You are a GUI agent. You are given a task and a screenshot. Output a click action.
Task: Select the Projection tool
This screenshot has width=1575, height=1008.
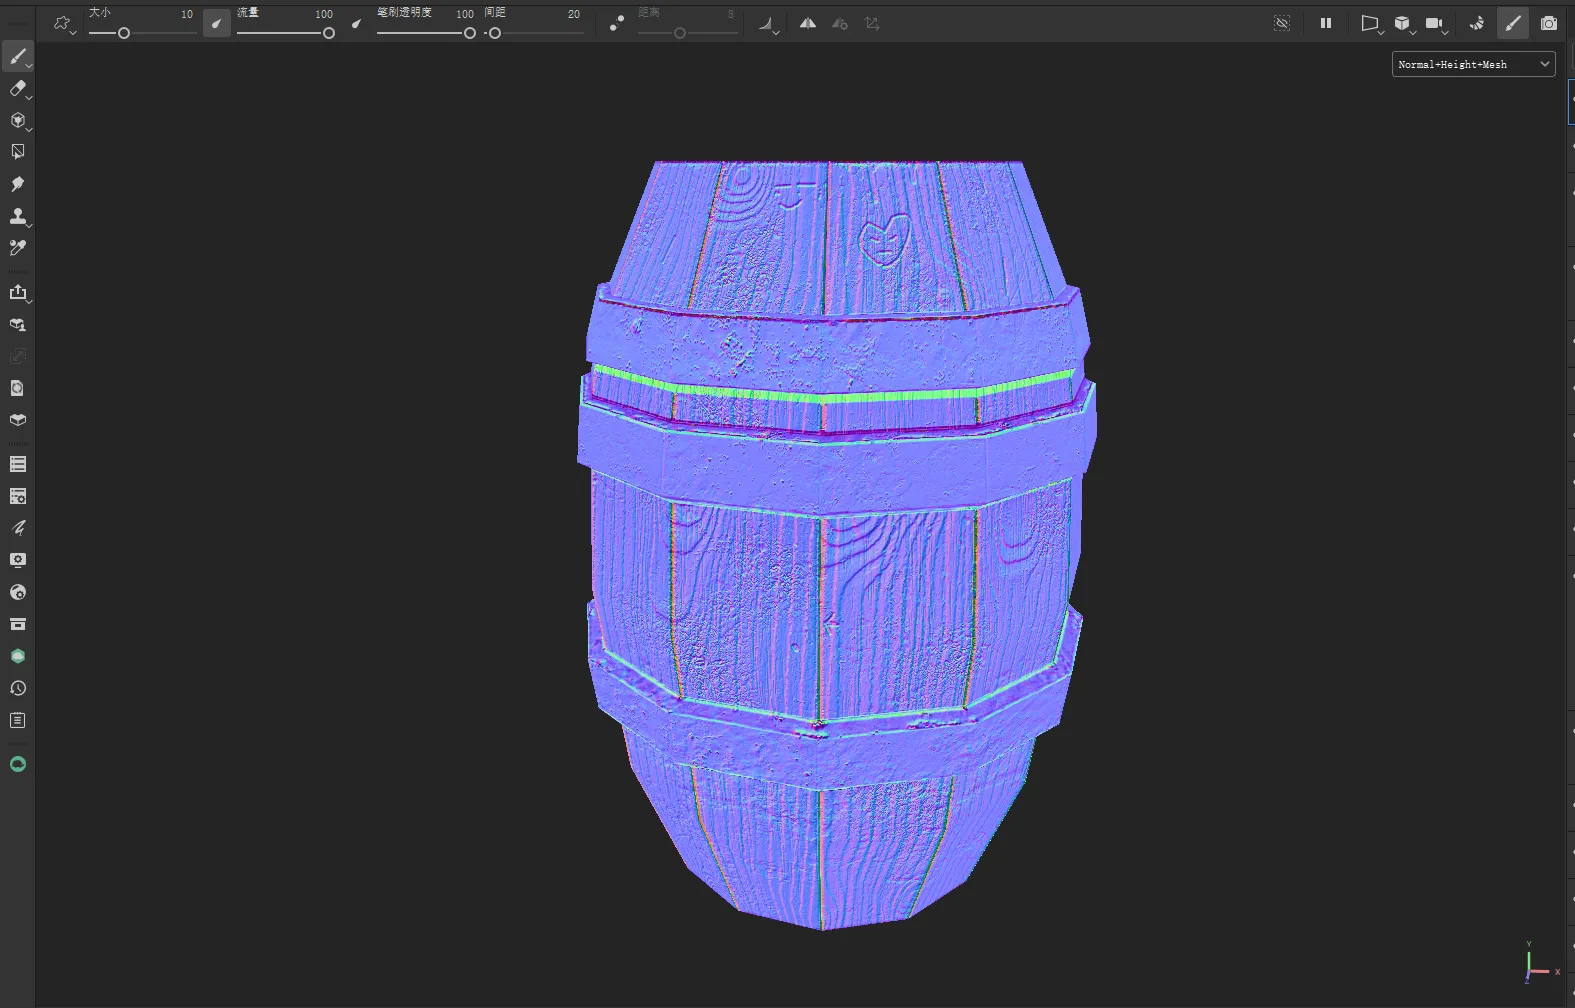[17, 121]
